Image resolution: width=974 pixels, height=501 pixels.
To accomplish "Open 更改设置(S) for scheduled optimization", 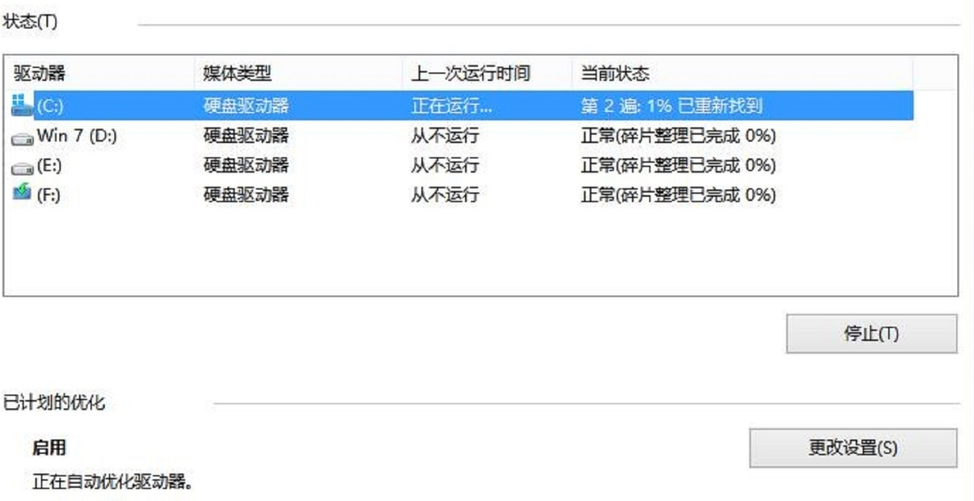I will click(852, 448).
